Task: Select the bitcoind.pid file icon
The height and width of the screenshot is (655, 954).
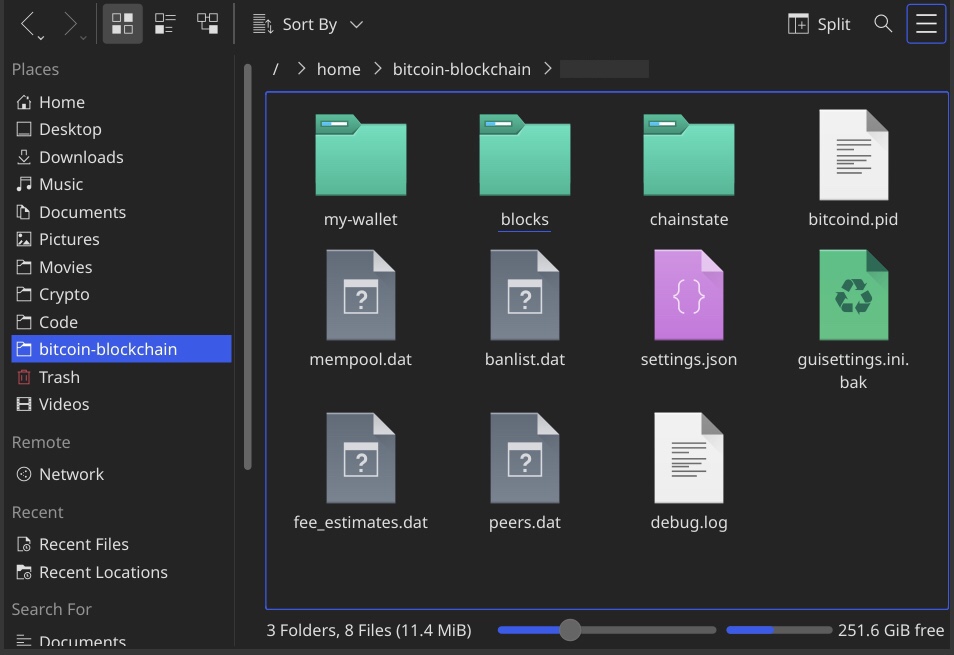Action: point(854,155)
